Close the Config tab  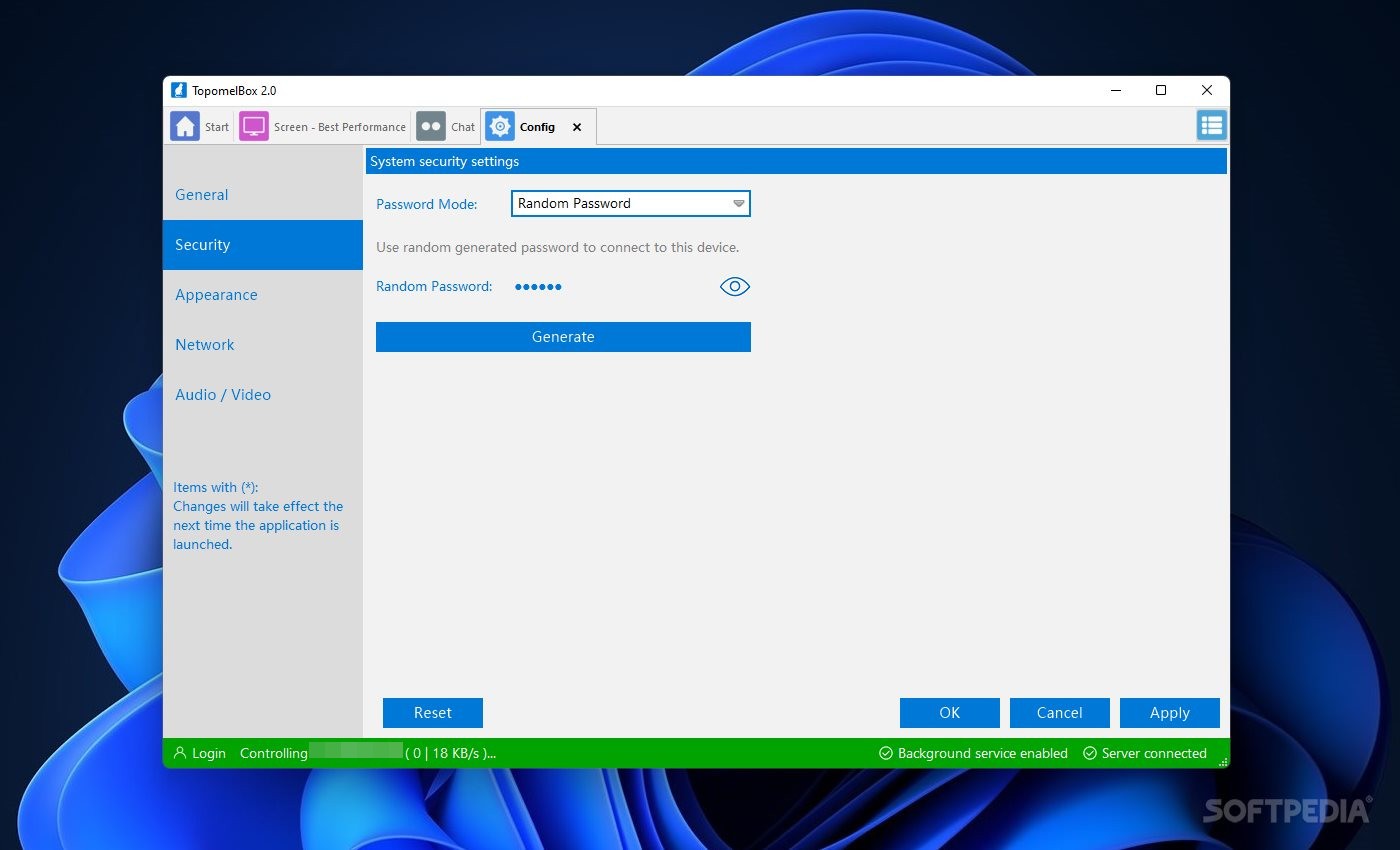577,127
